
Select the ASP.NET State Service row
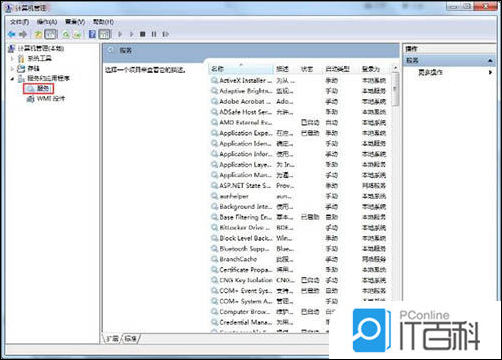[x=299, y=186]
